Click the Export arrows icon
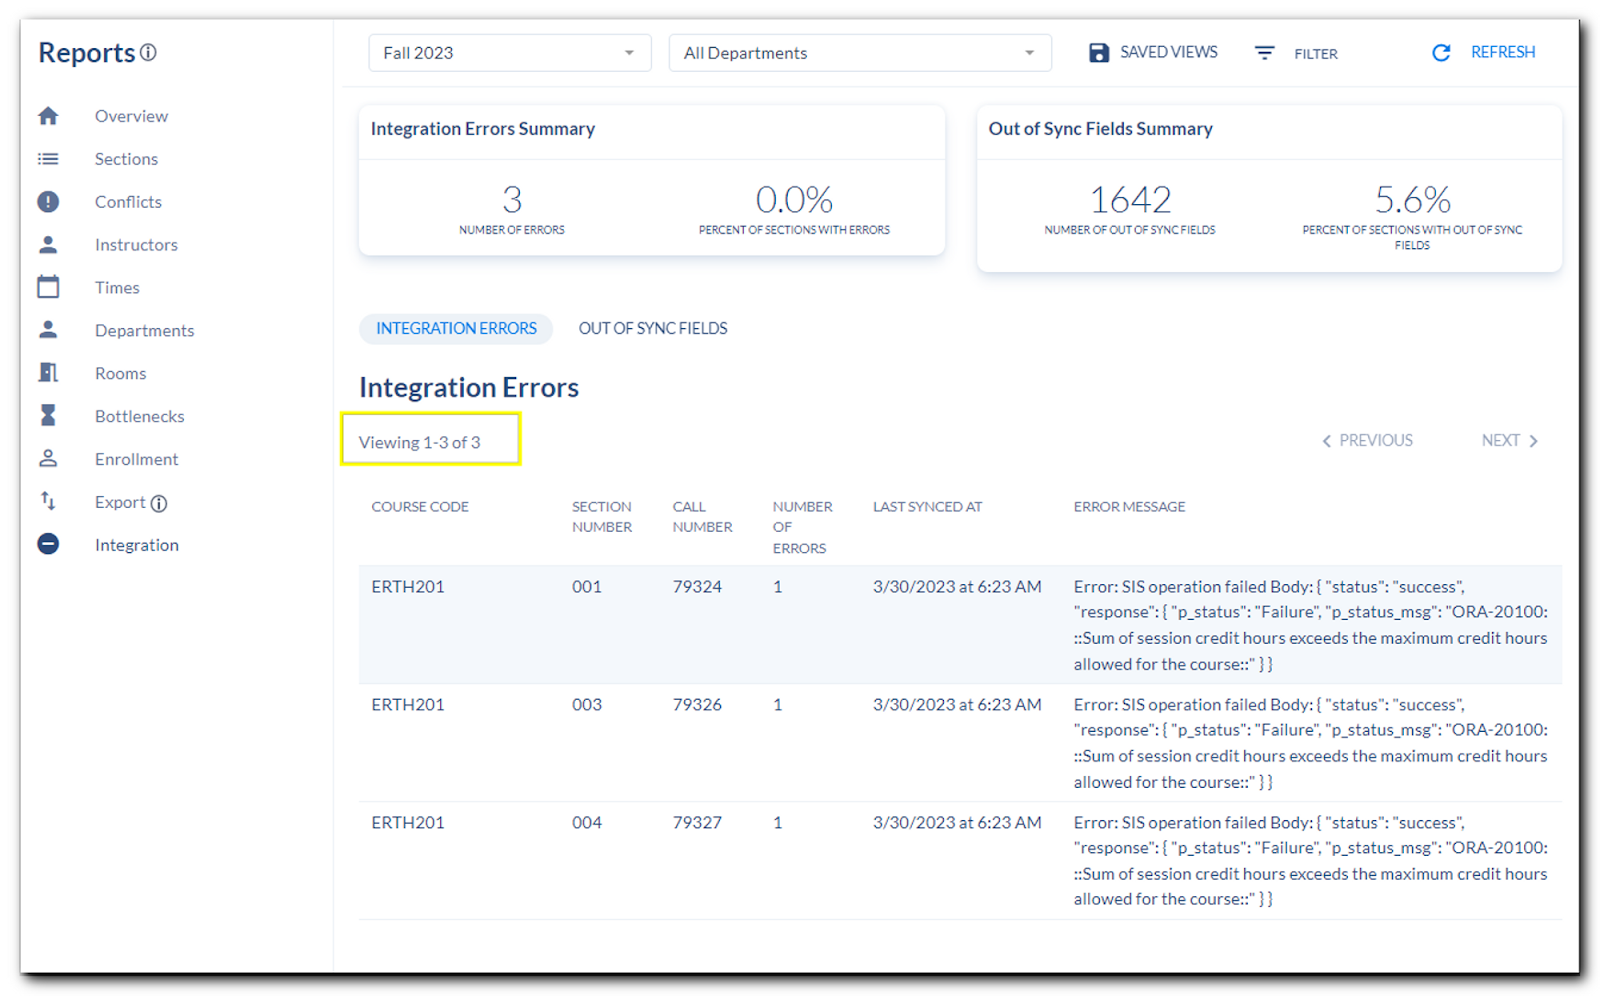Screen dimensions: 1600x996 click(x=48, y=501)
